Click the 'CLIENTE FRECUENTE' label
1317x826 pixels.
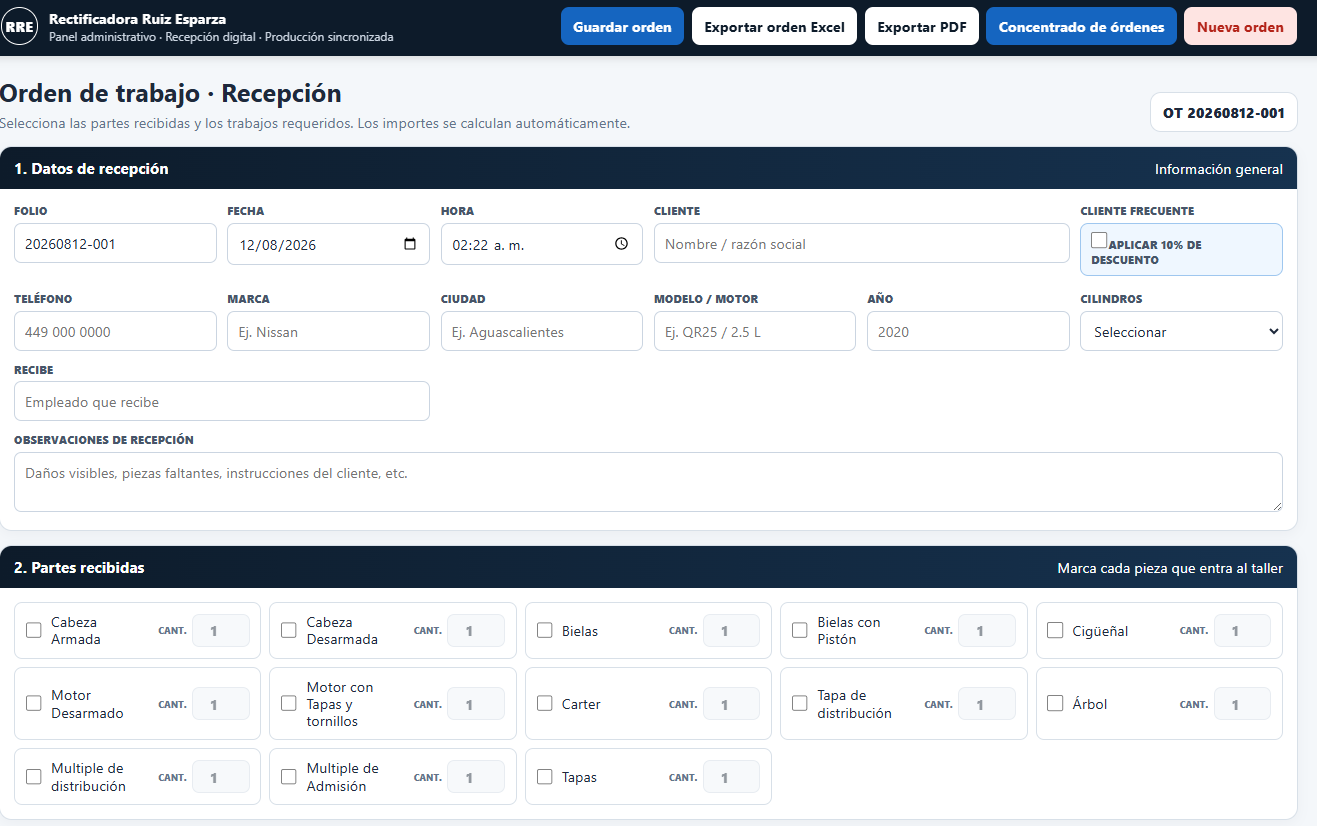1137,211
